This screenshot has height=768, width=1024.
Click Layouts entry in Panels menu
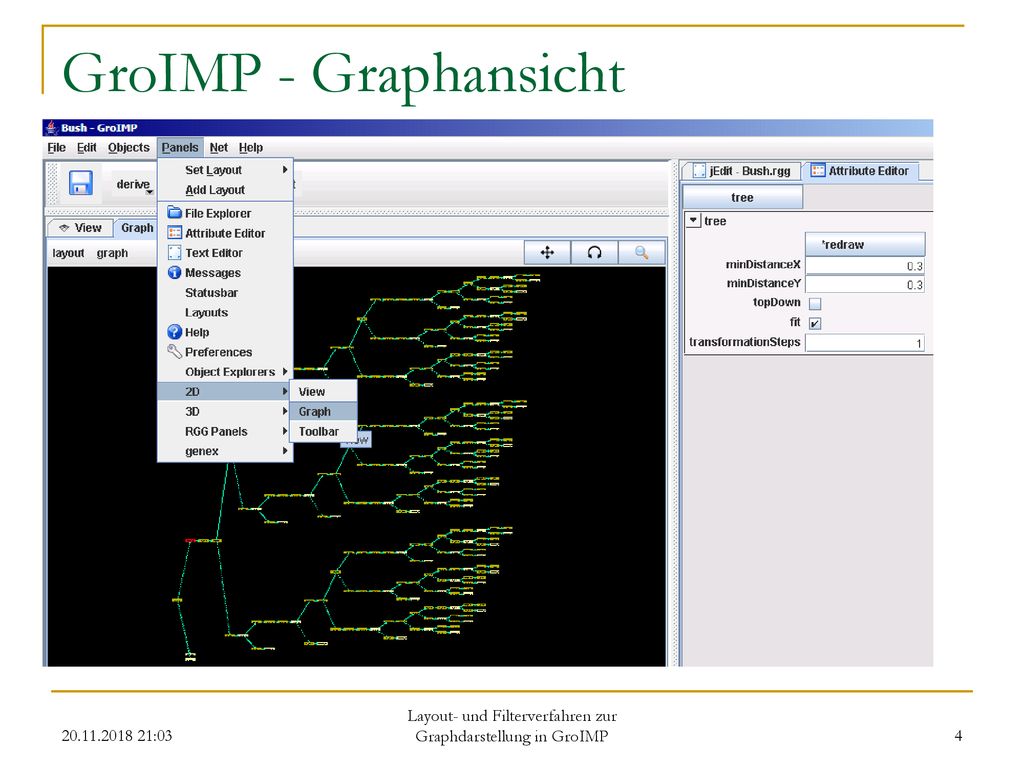[x=225, y=313]
